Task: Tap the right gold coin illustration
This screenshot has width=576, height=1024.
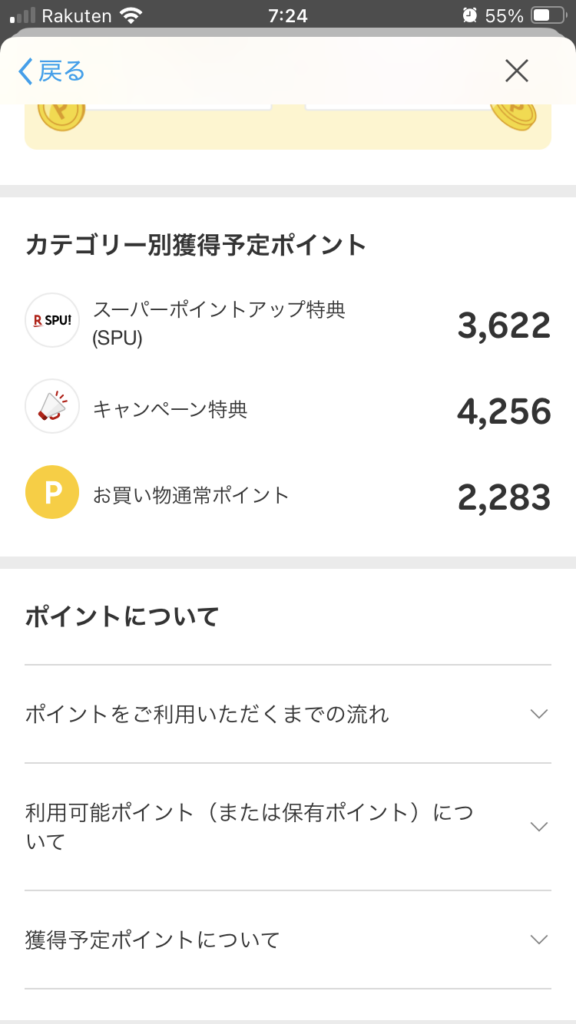Action: coord(513,117)
